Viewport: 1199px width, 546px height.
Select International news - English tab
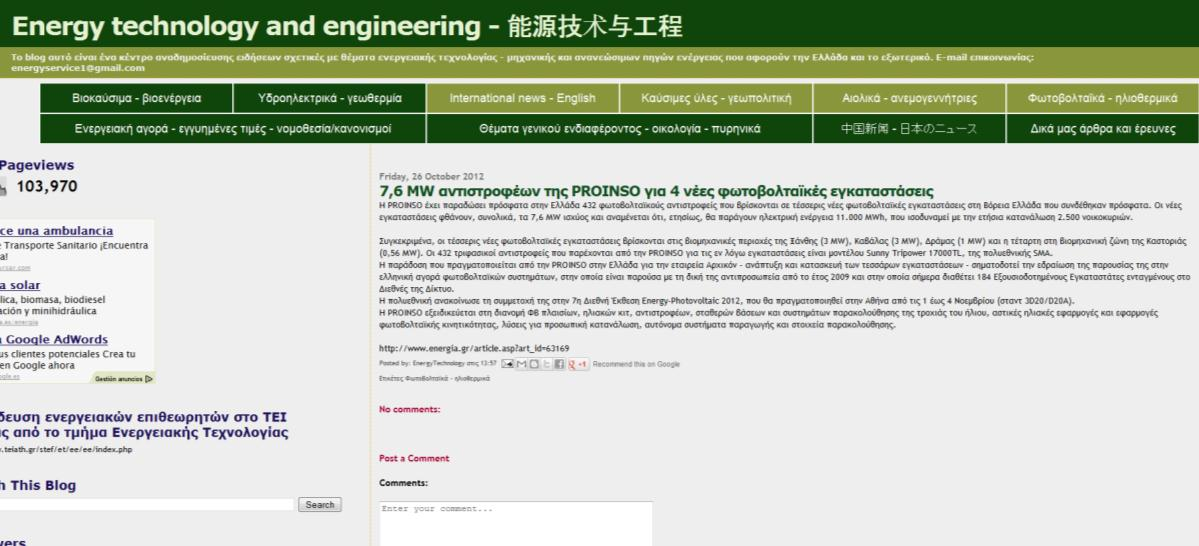click(x=522, y=99)
